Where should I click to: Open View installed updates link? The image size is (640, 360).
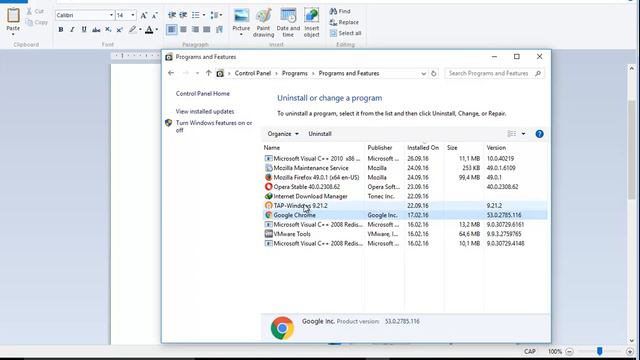pos(205,111)
